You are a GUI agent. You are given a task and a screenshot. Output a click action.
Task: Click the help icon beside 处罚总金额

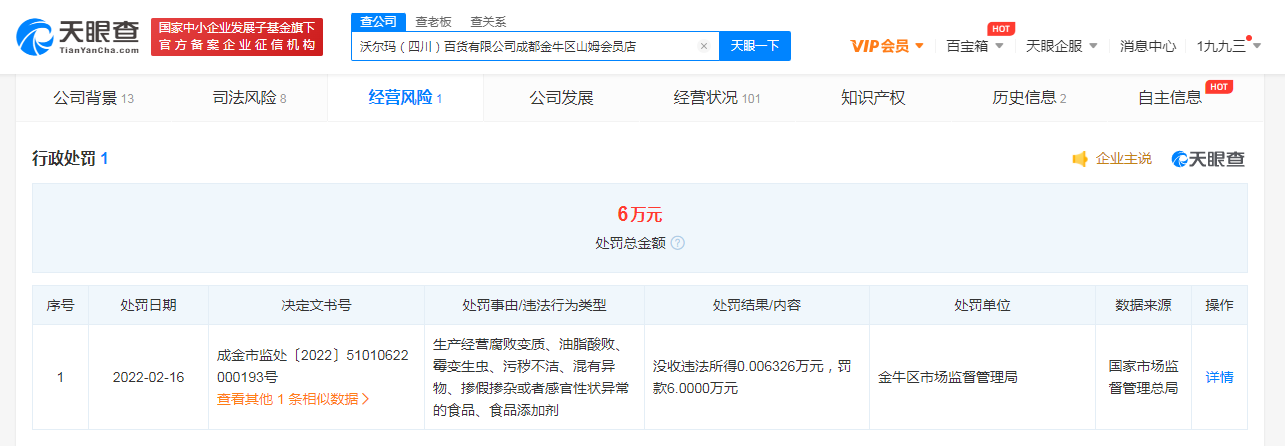click(x=677, y=243)
